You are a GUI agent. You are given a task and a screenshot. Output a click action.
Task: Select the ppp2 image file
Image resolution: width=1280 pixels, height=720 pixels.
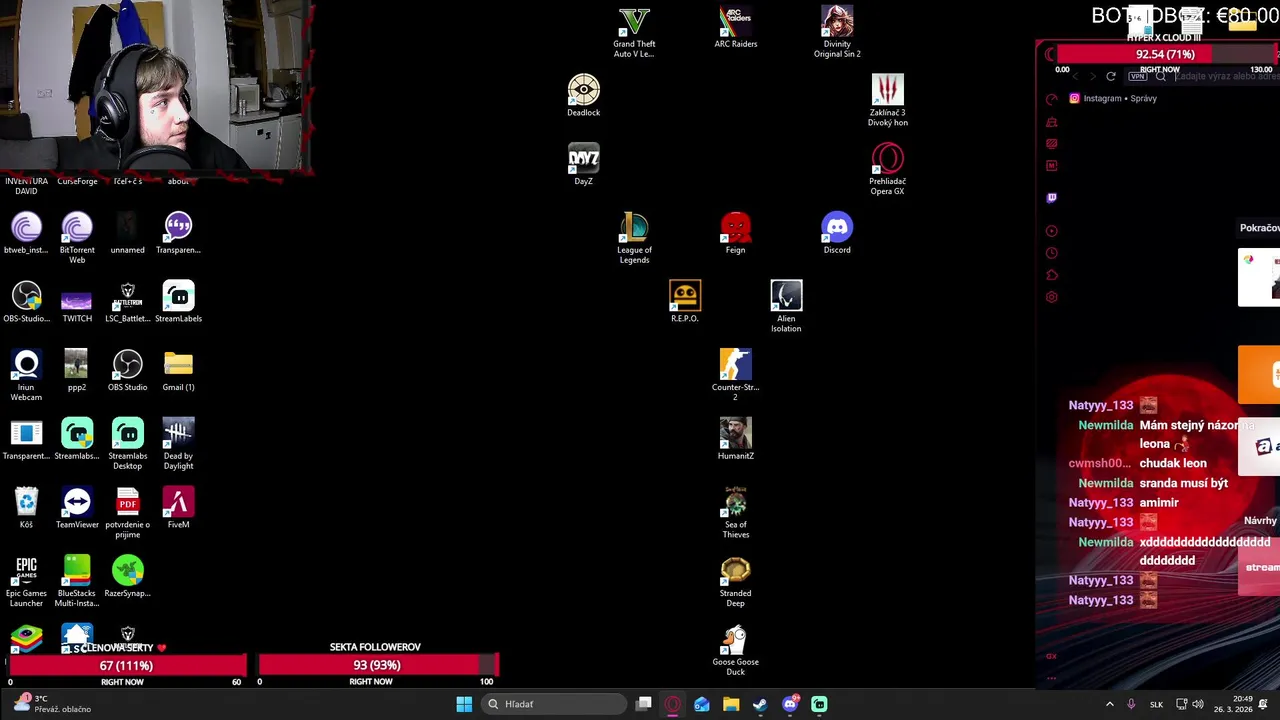pyautogui.click(x=77, y=370)
